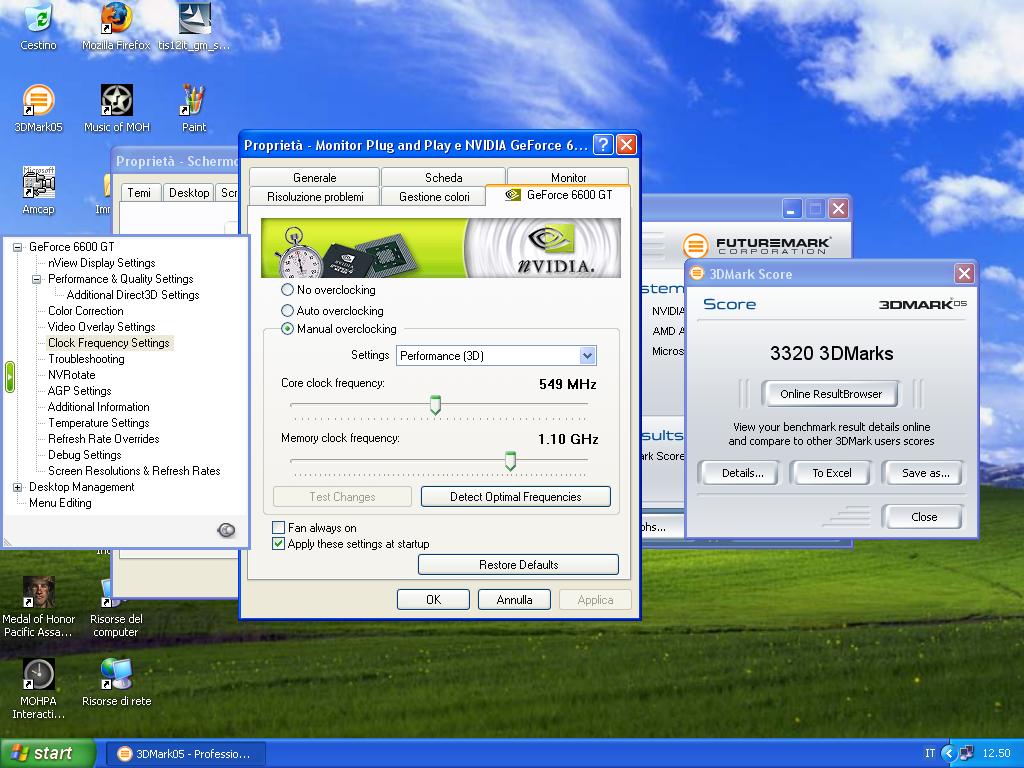This screenshot has width=1024, height=768.
Task: Open the Amcap desktop shortcut
Action: [39, 191]
